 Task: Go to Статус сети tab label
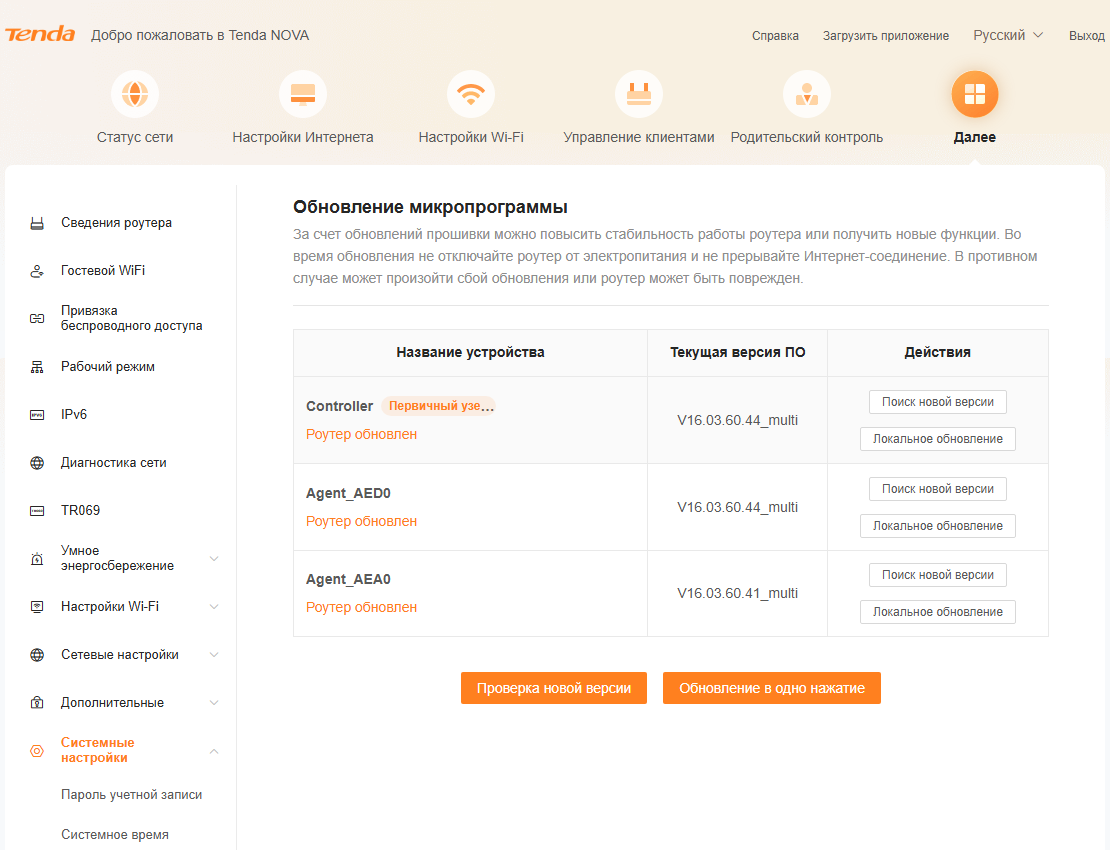tap(135, 137)
